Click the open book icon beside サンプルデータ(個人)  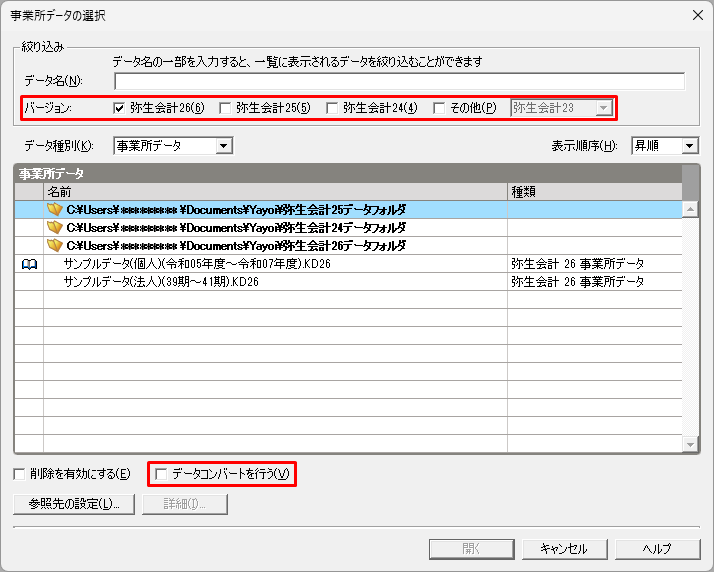pyautogui.click(x=29, y=264)
